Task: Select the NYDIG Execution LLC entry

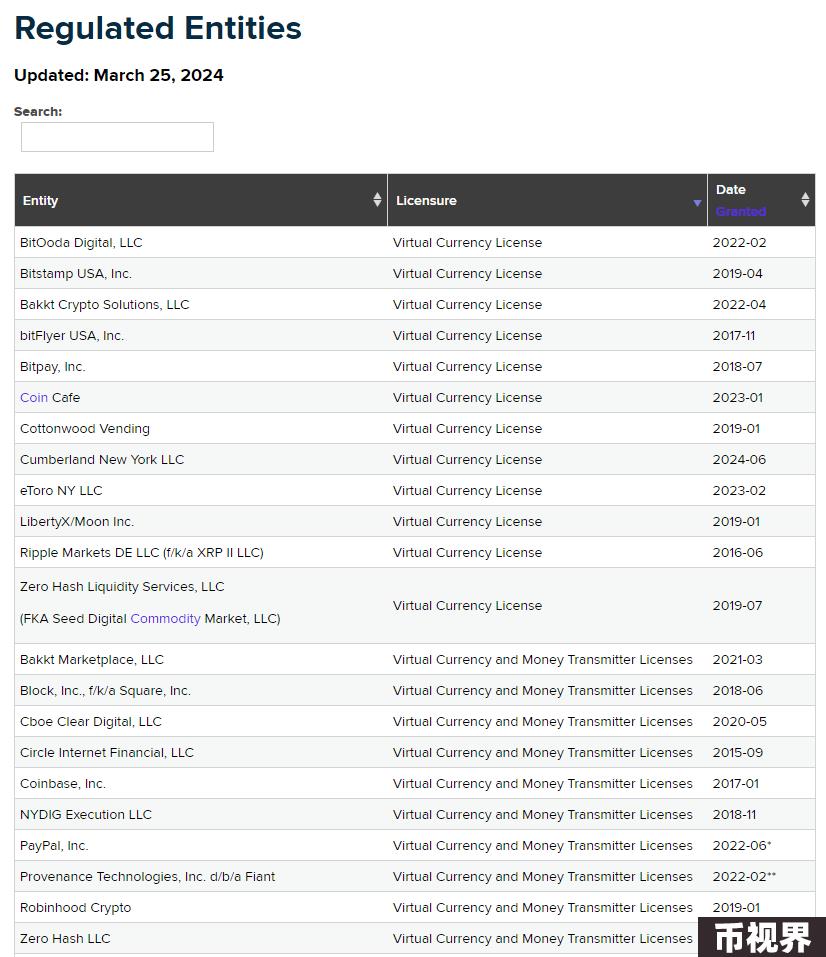Action: coord(86,815)
